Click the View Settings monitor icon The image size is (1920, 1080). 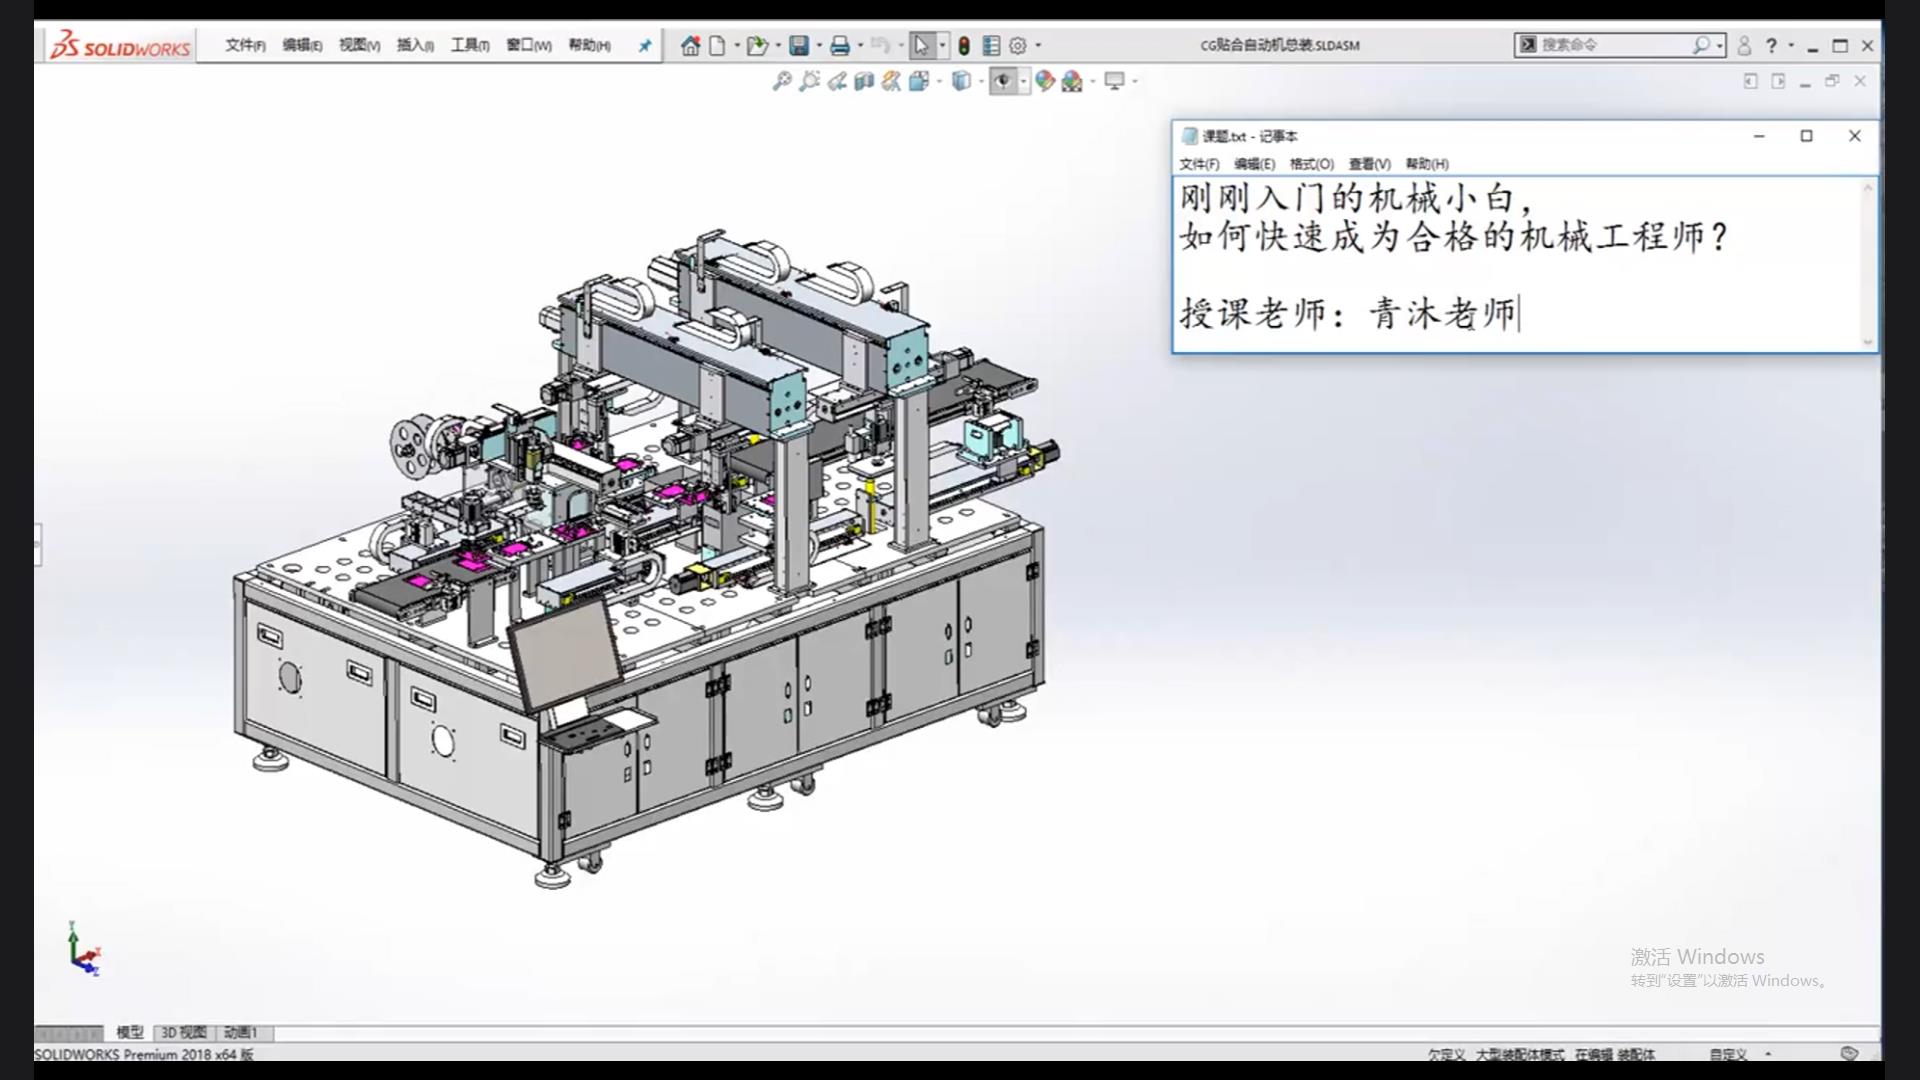pyautogui.click(x=1114, y=81)
